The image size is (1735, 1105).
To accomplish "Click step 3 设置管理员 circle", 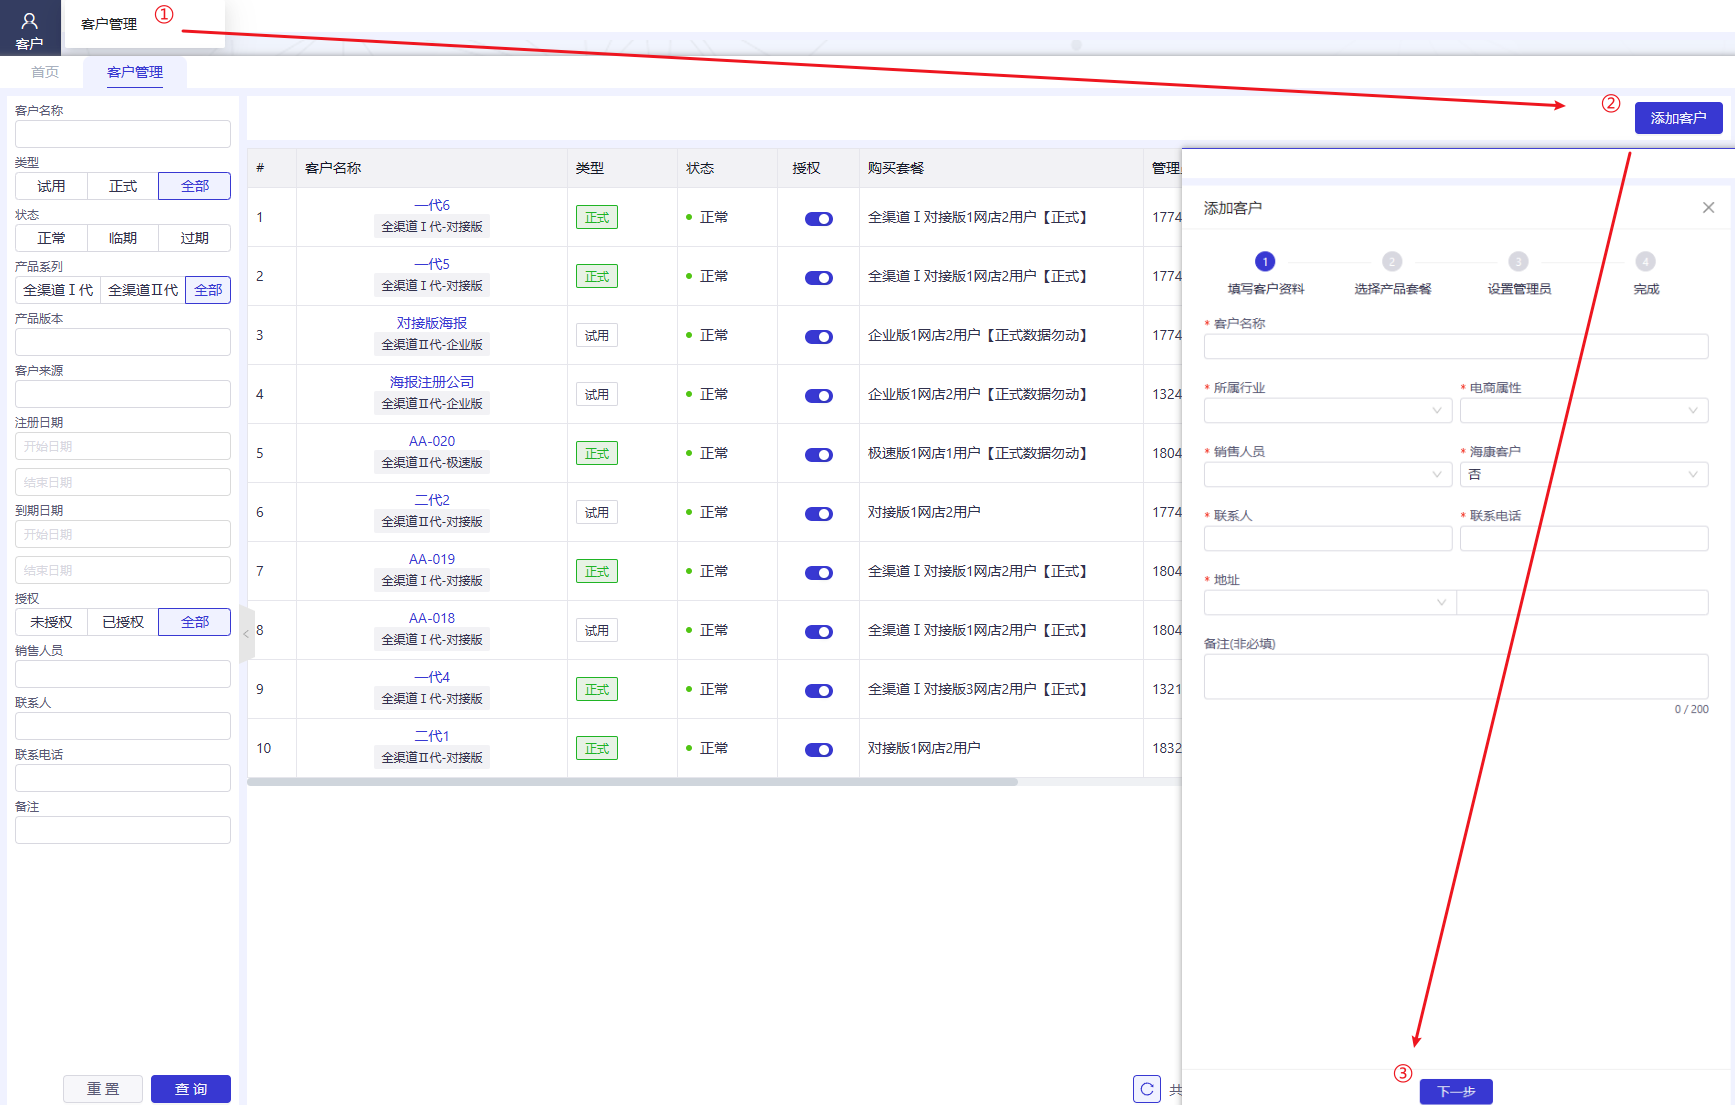I will click(x=1518, y=262).
